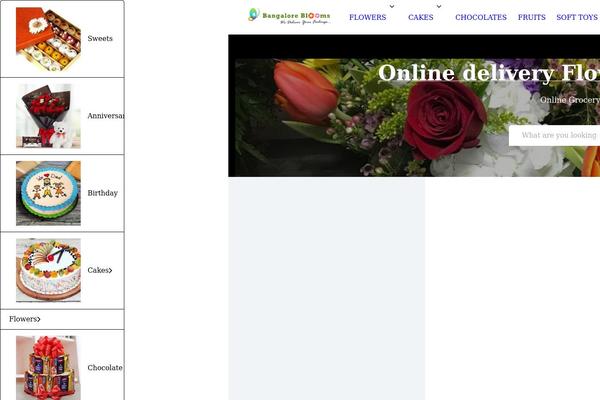Select the FRUITS menu item
Screen dimensions: 600x400
coord(532,17)
